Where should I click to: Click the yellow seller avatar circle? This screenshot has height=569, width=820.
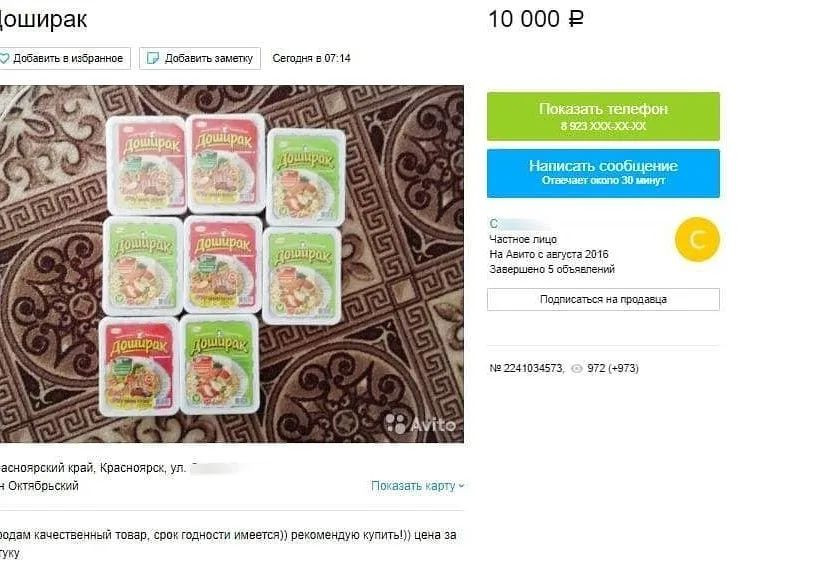[697, 240]
